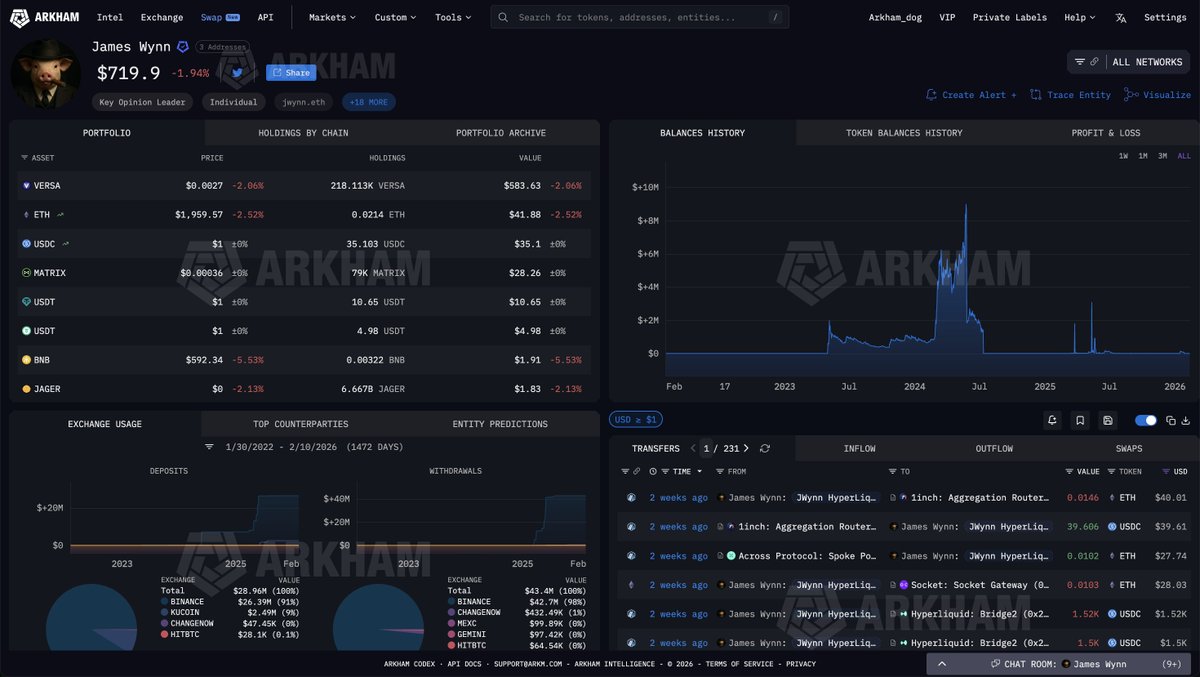Click the Share button
The height and width of the screenshot is (677, 1200).
290,72
